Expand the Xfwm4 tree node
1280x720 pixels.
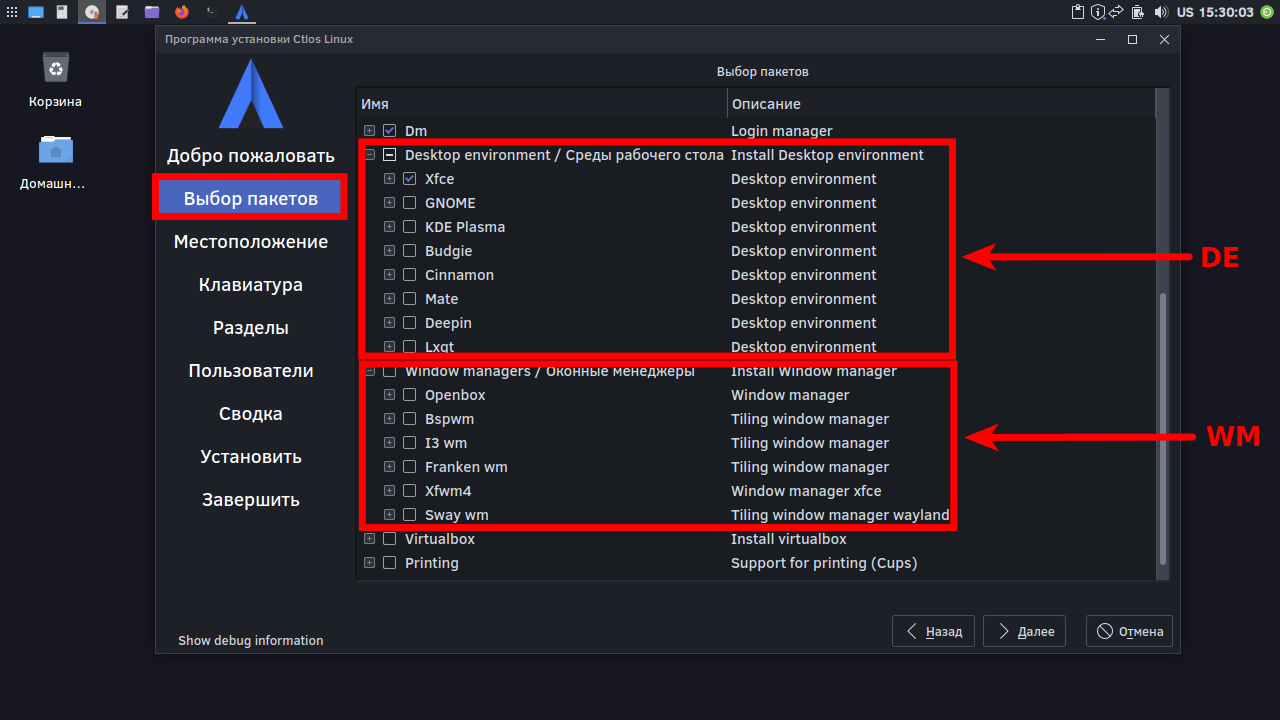point(390,491)
